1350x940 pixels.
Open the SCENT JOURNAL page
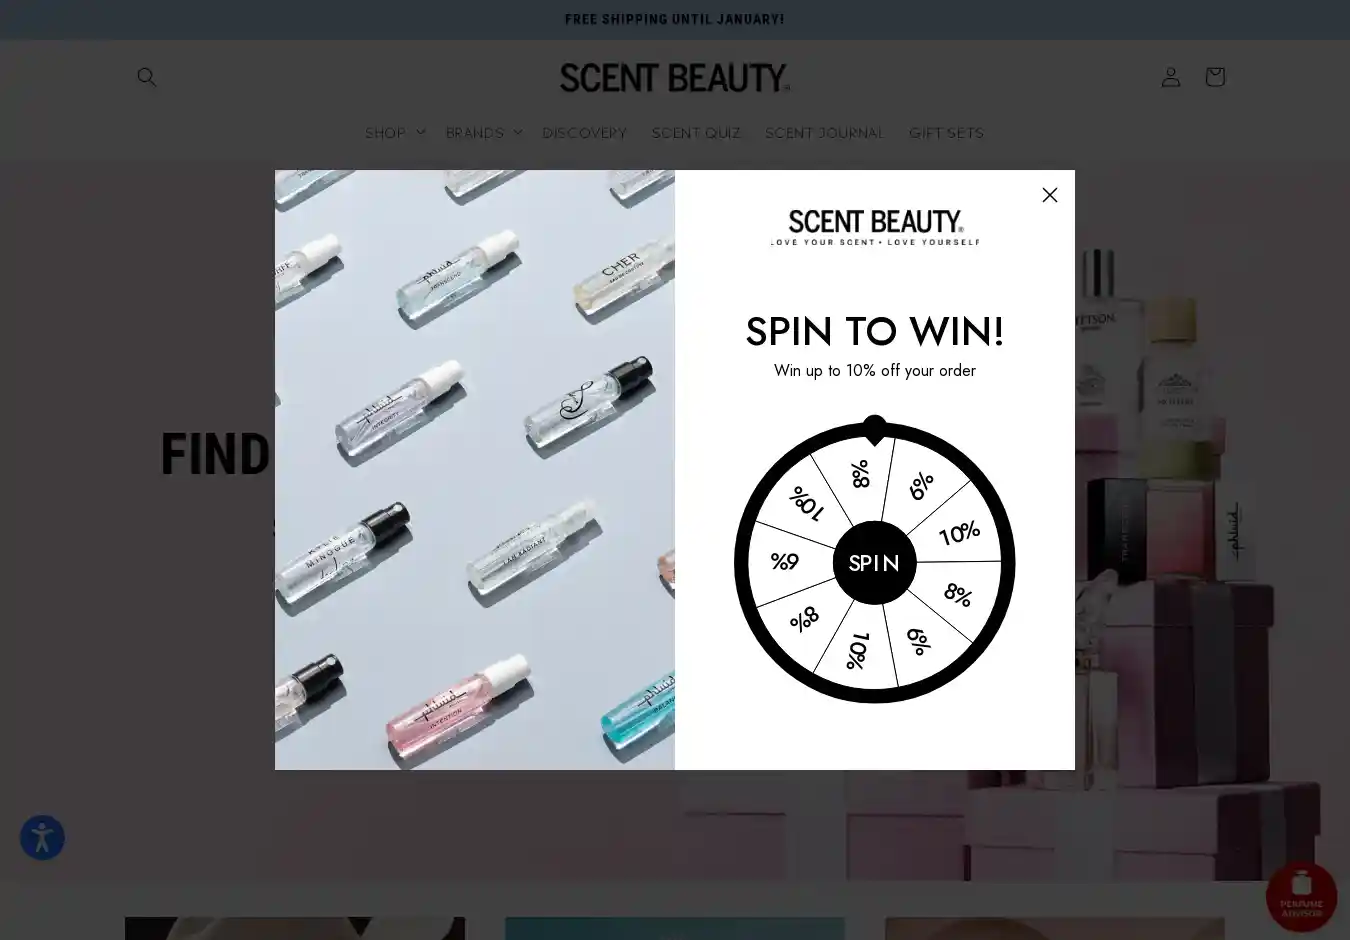825,132
